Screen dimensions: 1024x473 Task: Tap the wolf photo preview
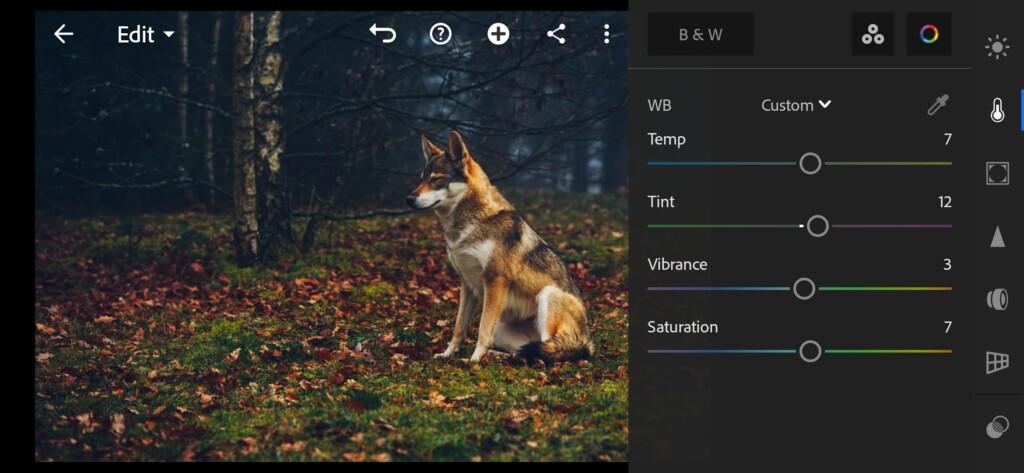(332, 236)
